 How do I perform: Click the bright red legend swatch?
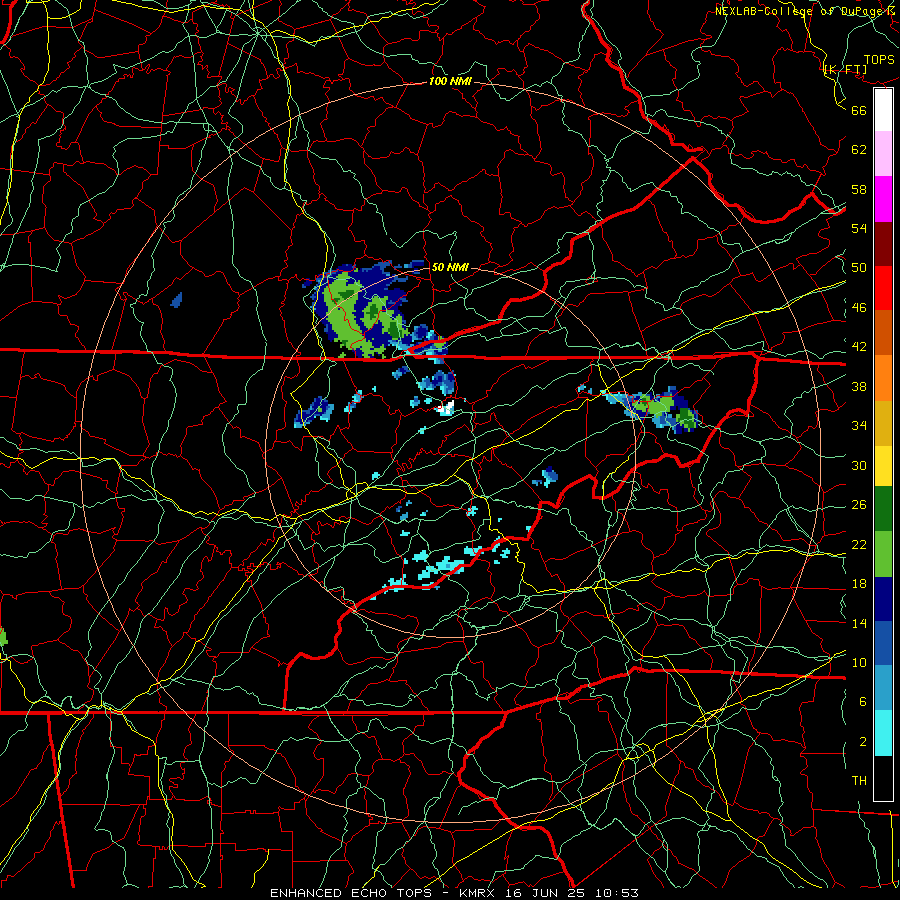point(883,288)
